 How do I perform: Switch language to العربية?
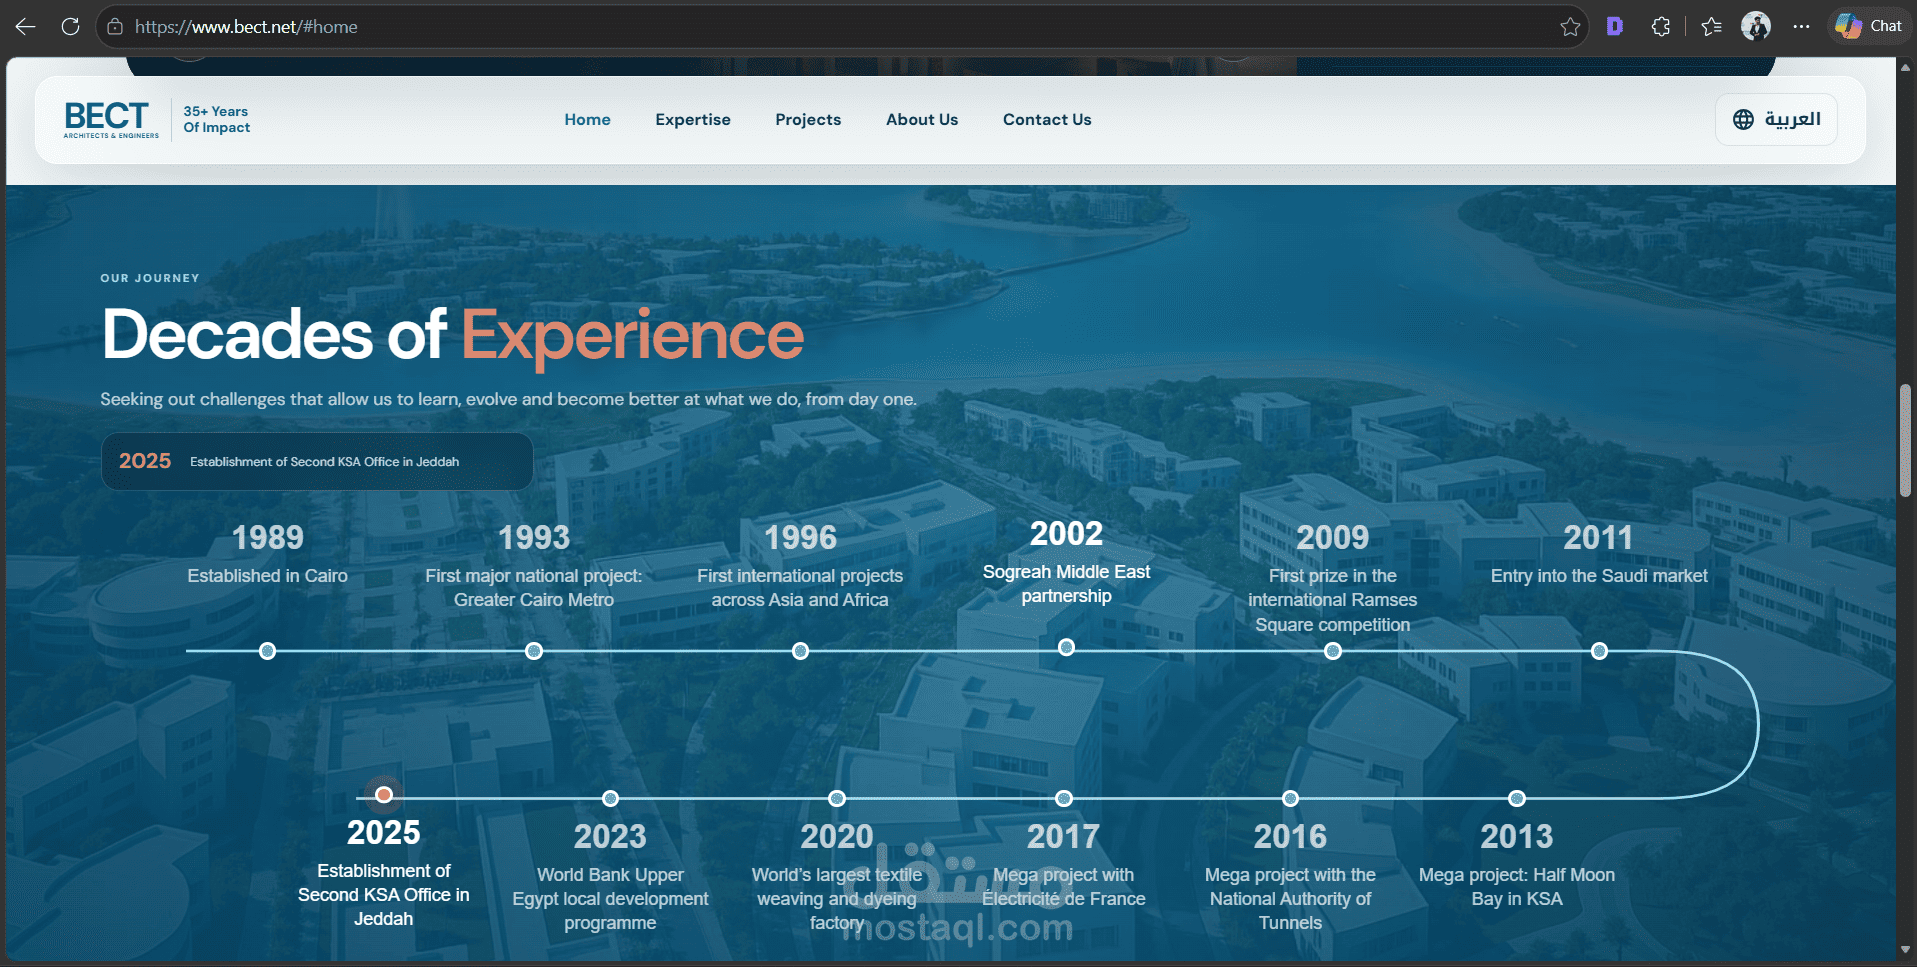point(1776,120)
